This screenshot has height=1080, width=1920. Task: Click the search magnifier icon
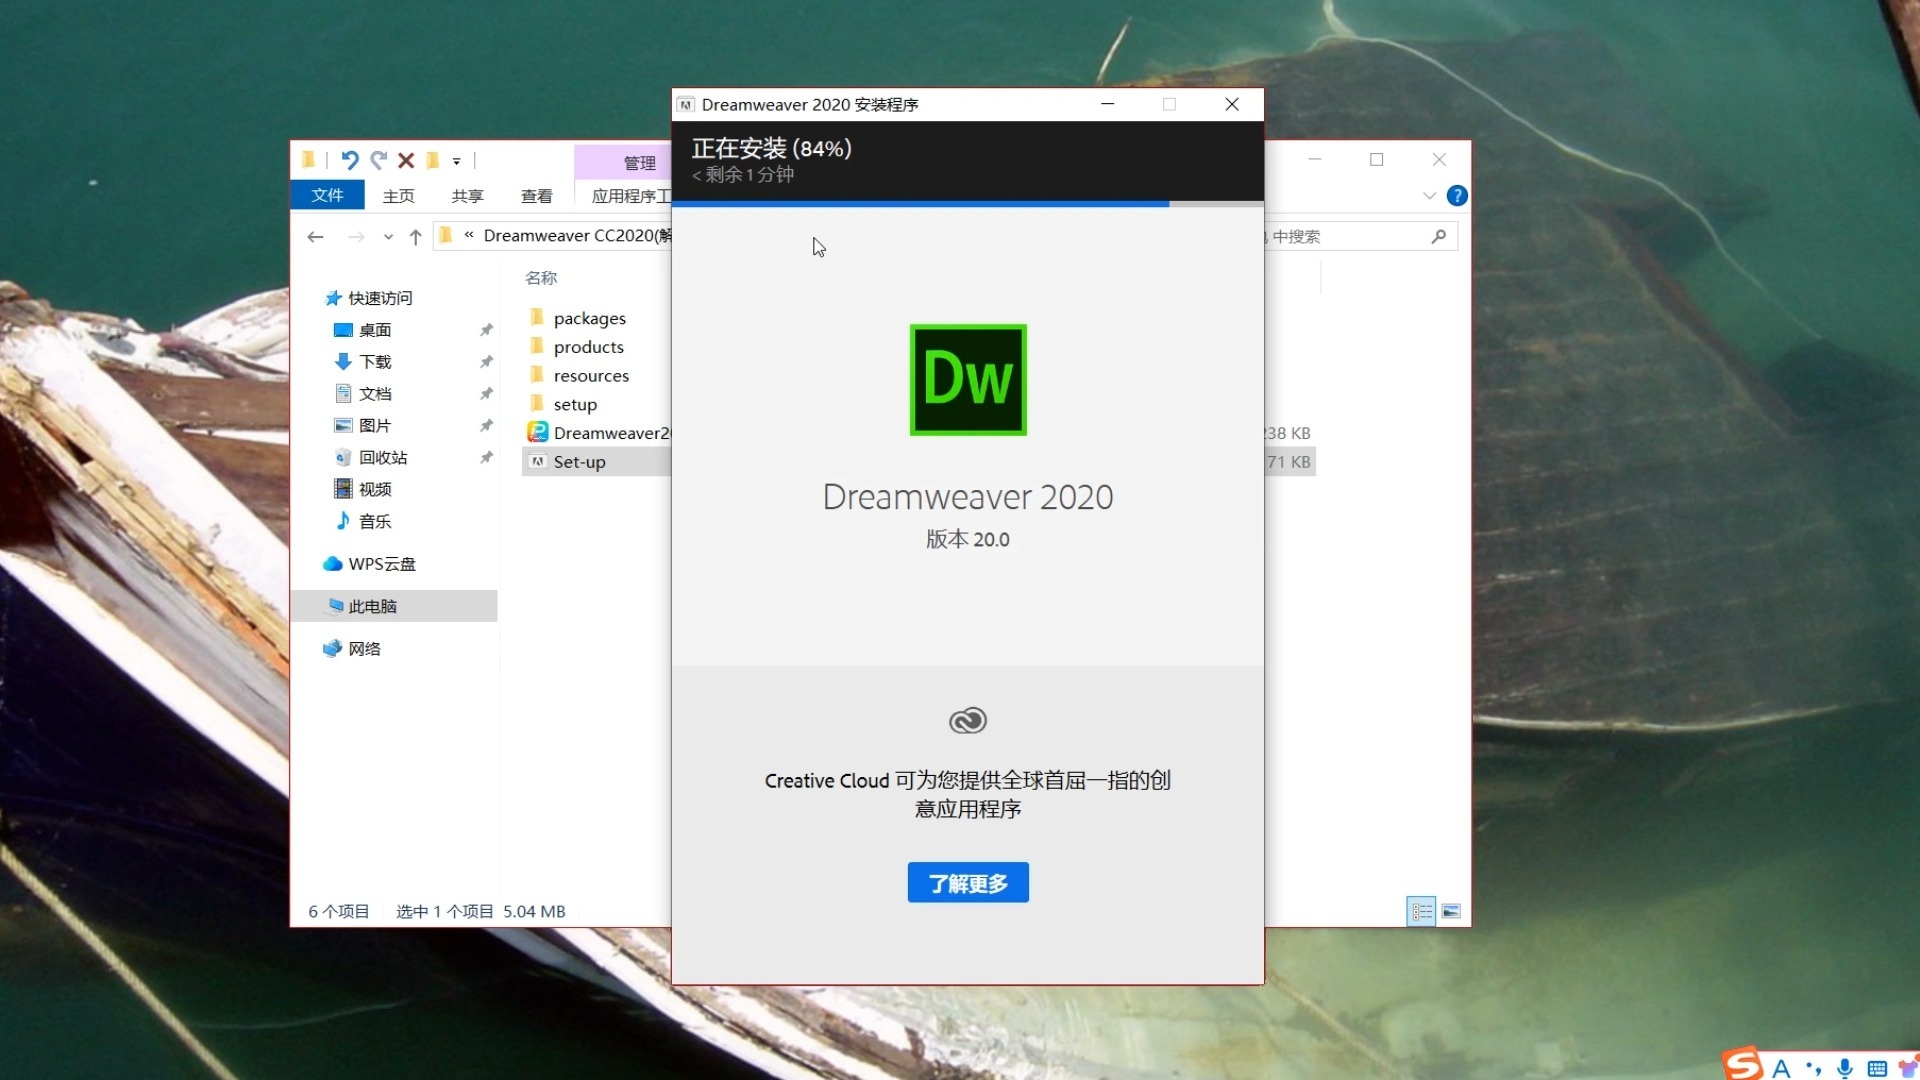(1439, 237)
